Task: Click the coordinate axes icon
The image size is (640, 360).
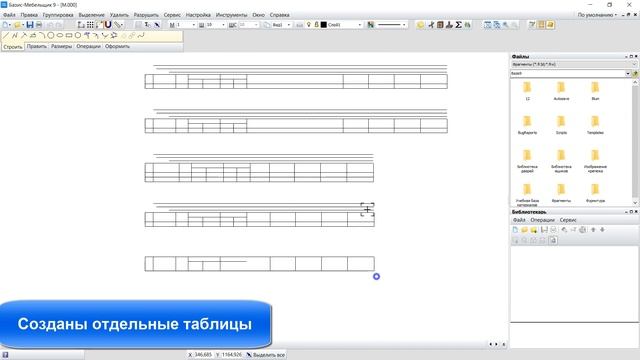Action: coord(81,25)
